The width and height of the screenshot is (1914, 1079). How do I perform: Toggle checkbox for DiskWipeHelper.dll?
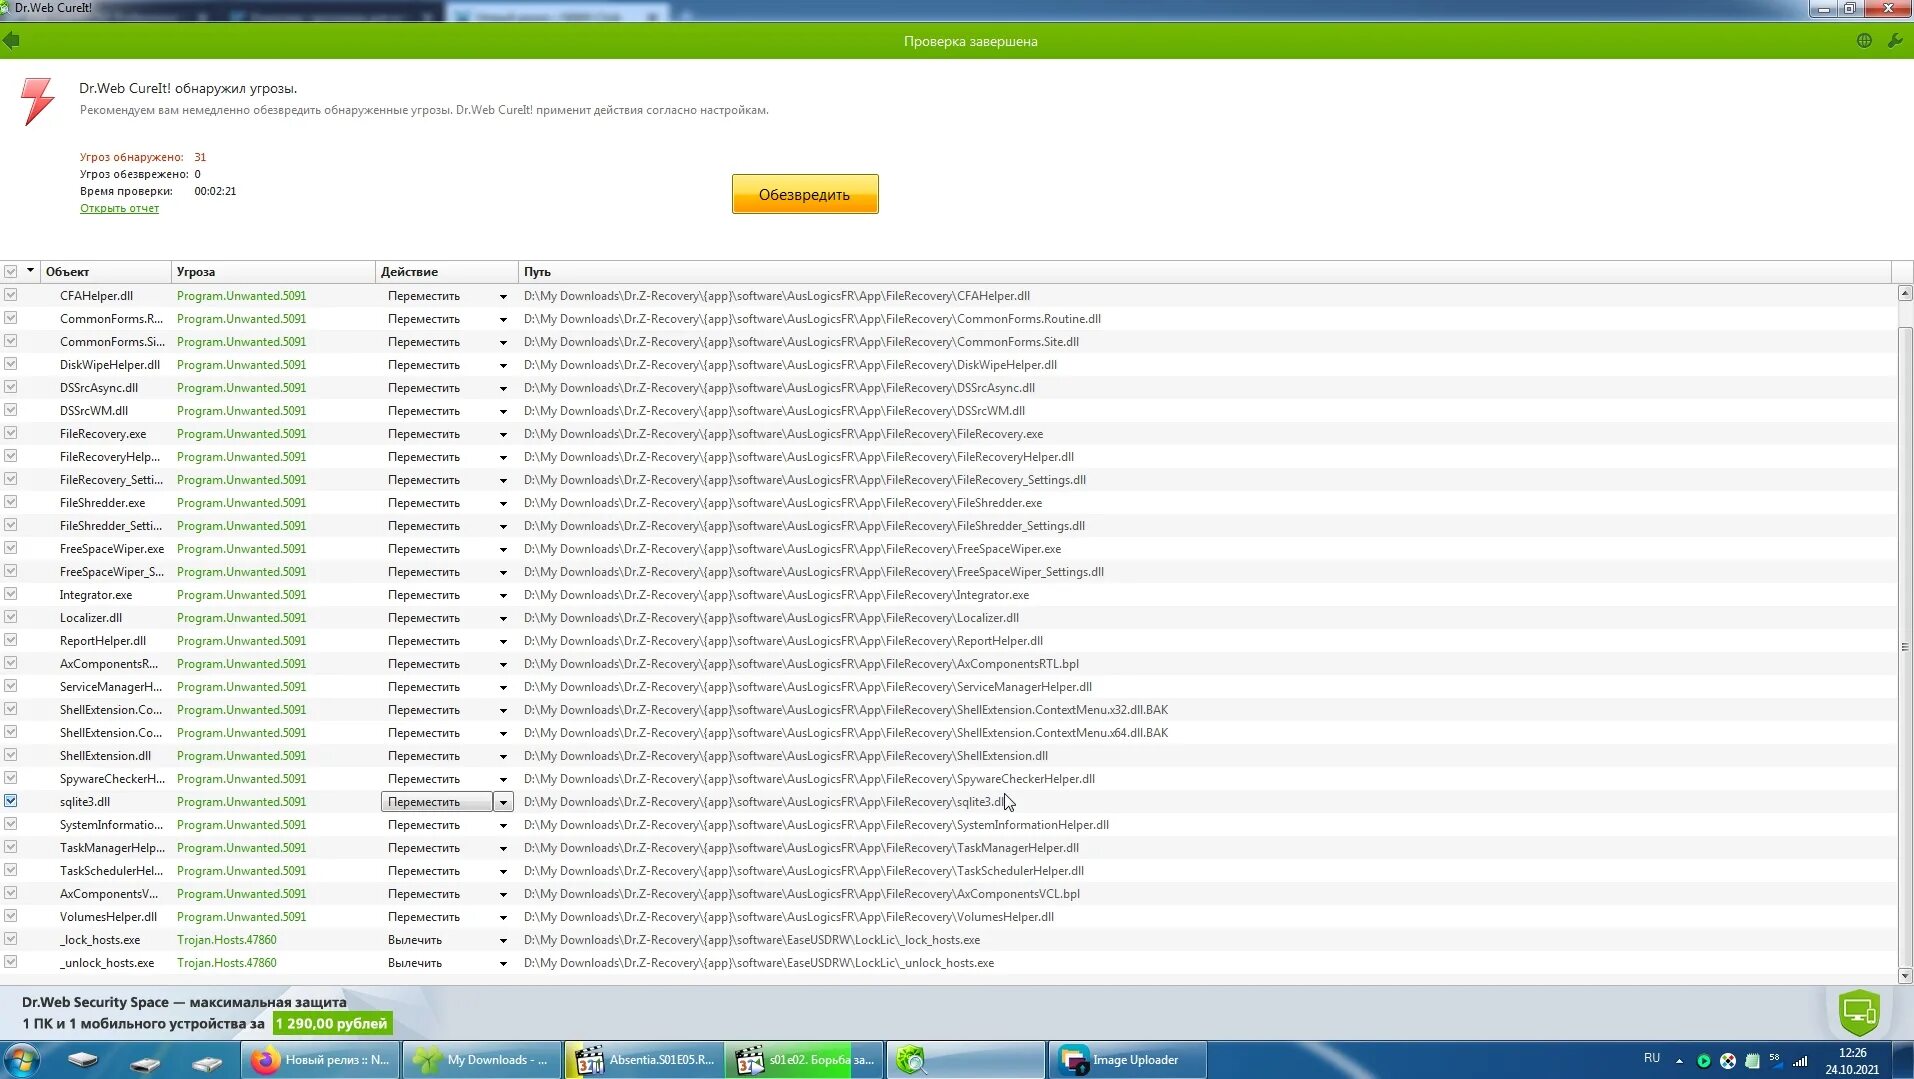click(x=11, y=364)
